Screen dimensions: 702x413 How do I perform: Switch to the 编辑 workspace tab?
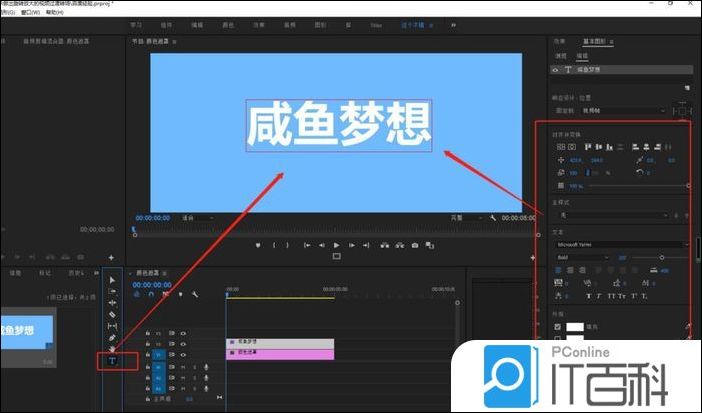tap(197, 25)
